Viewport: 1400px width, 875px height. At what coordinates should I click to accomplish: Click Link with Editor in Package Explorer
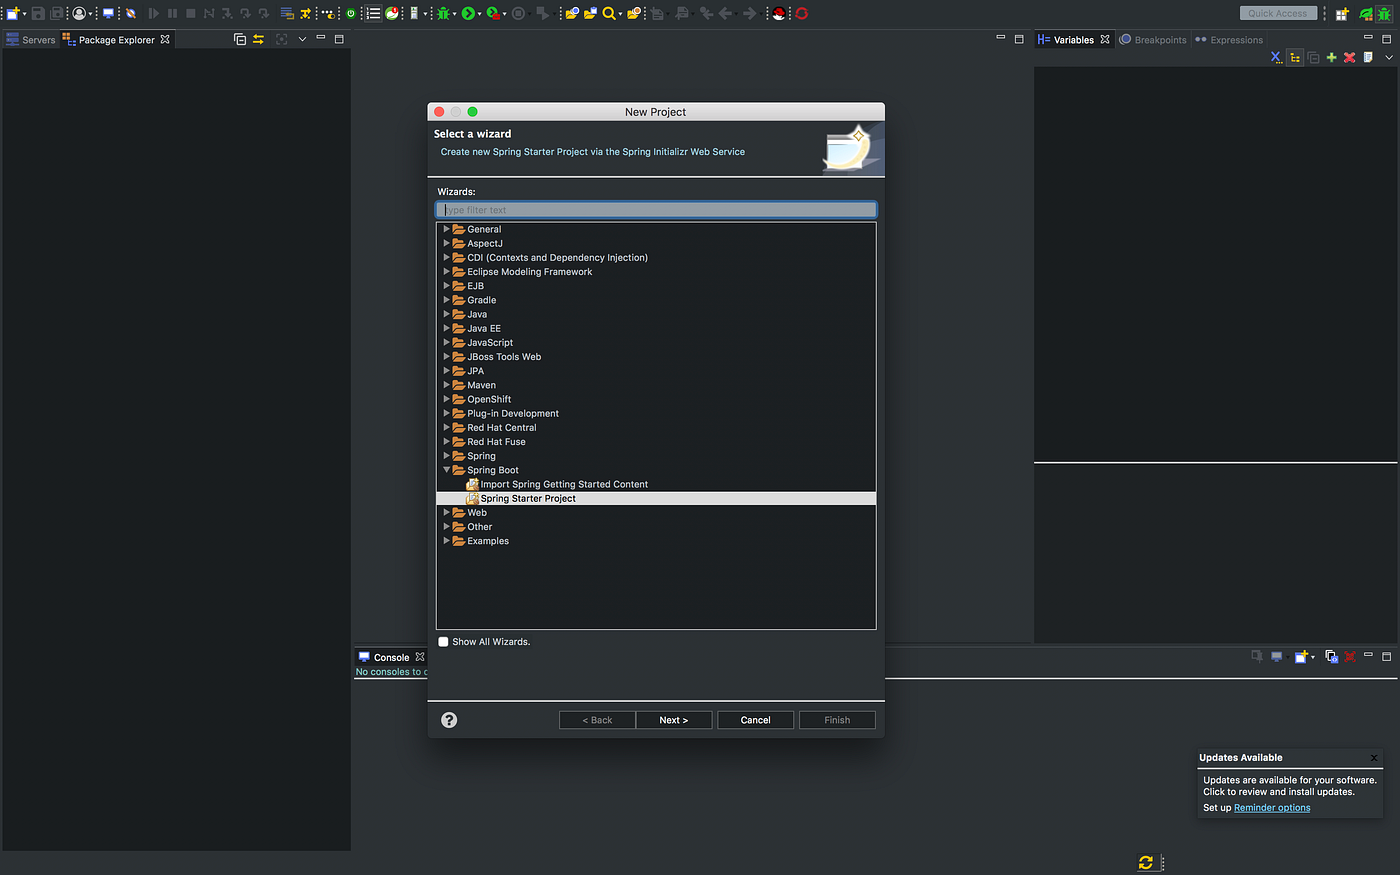258,39
